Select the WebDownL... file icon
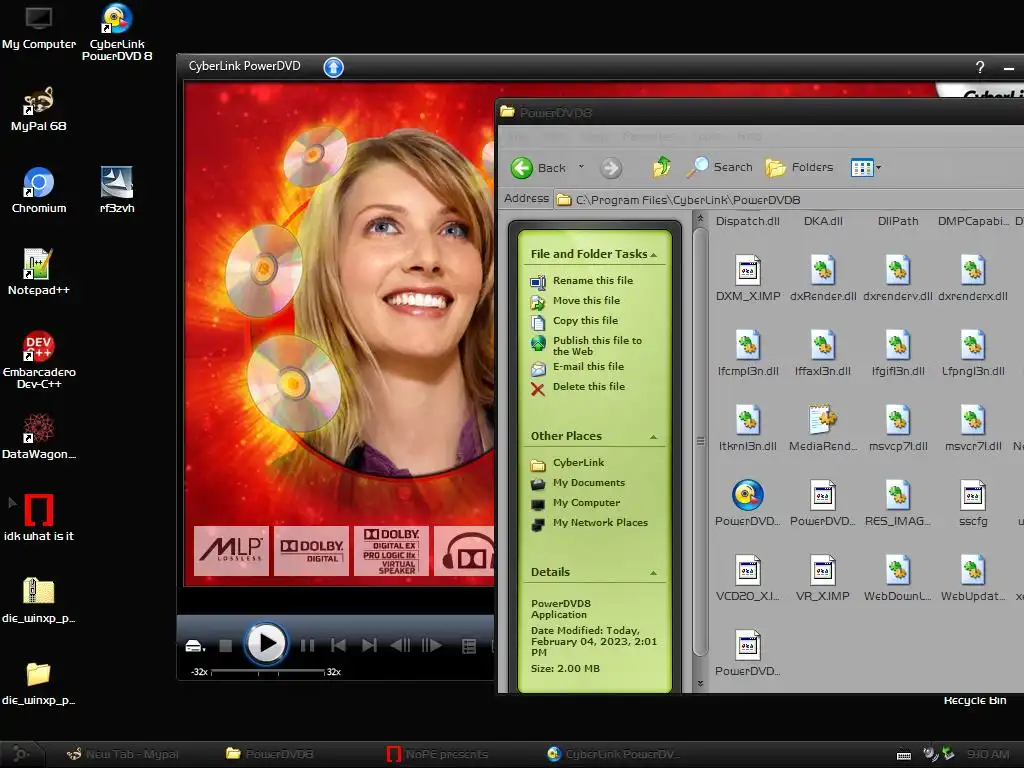The image size is (1024, 768). [898, 570]
